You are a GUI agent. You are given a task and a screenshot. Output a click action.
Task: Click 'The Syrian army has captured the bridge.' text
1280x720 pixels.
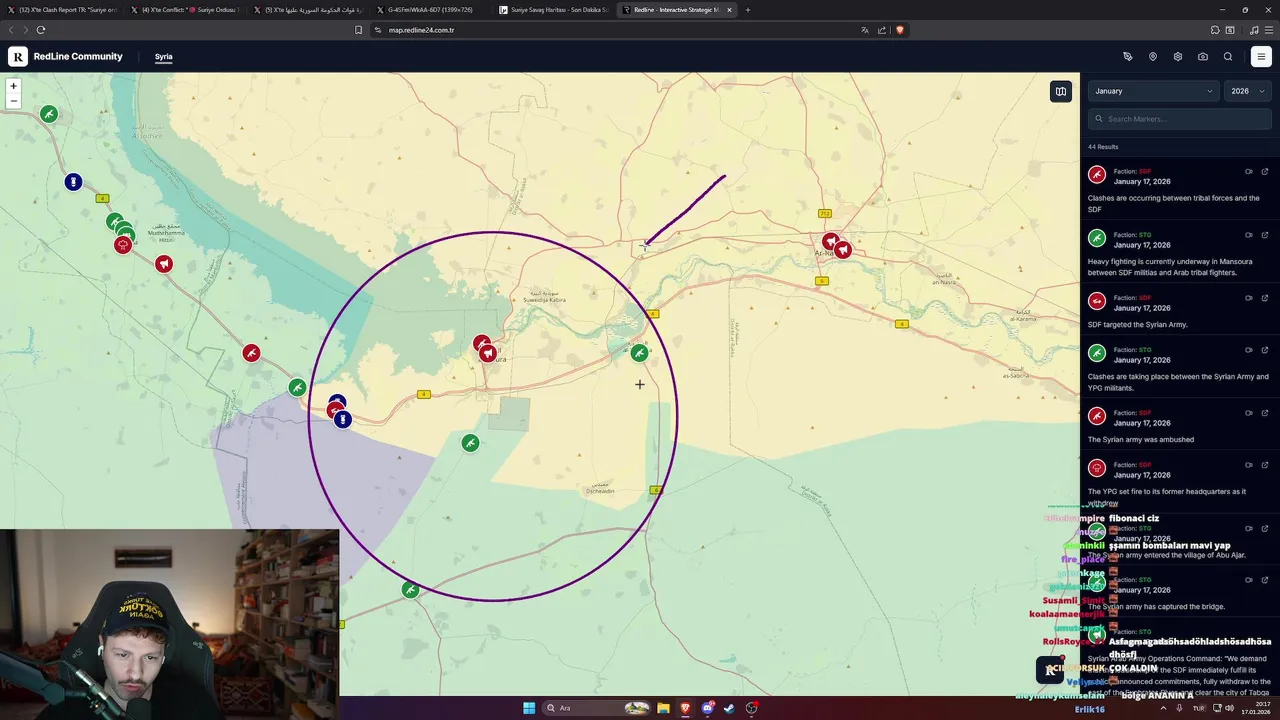point(1156,607)
